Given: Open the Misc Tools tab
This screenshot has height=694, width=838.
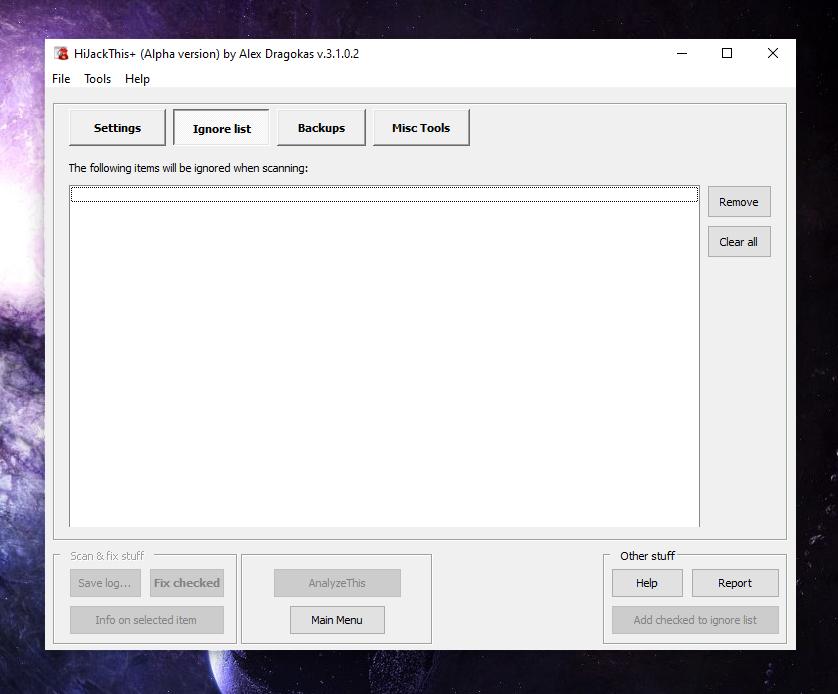Looking at the screenshot, I should tap(421, 128).
